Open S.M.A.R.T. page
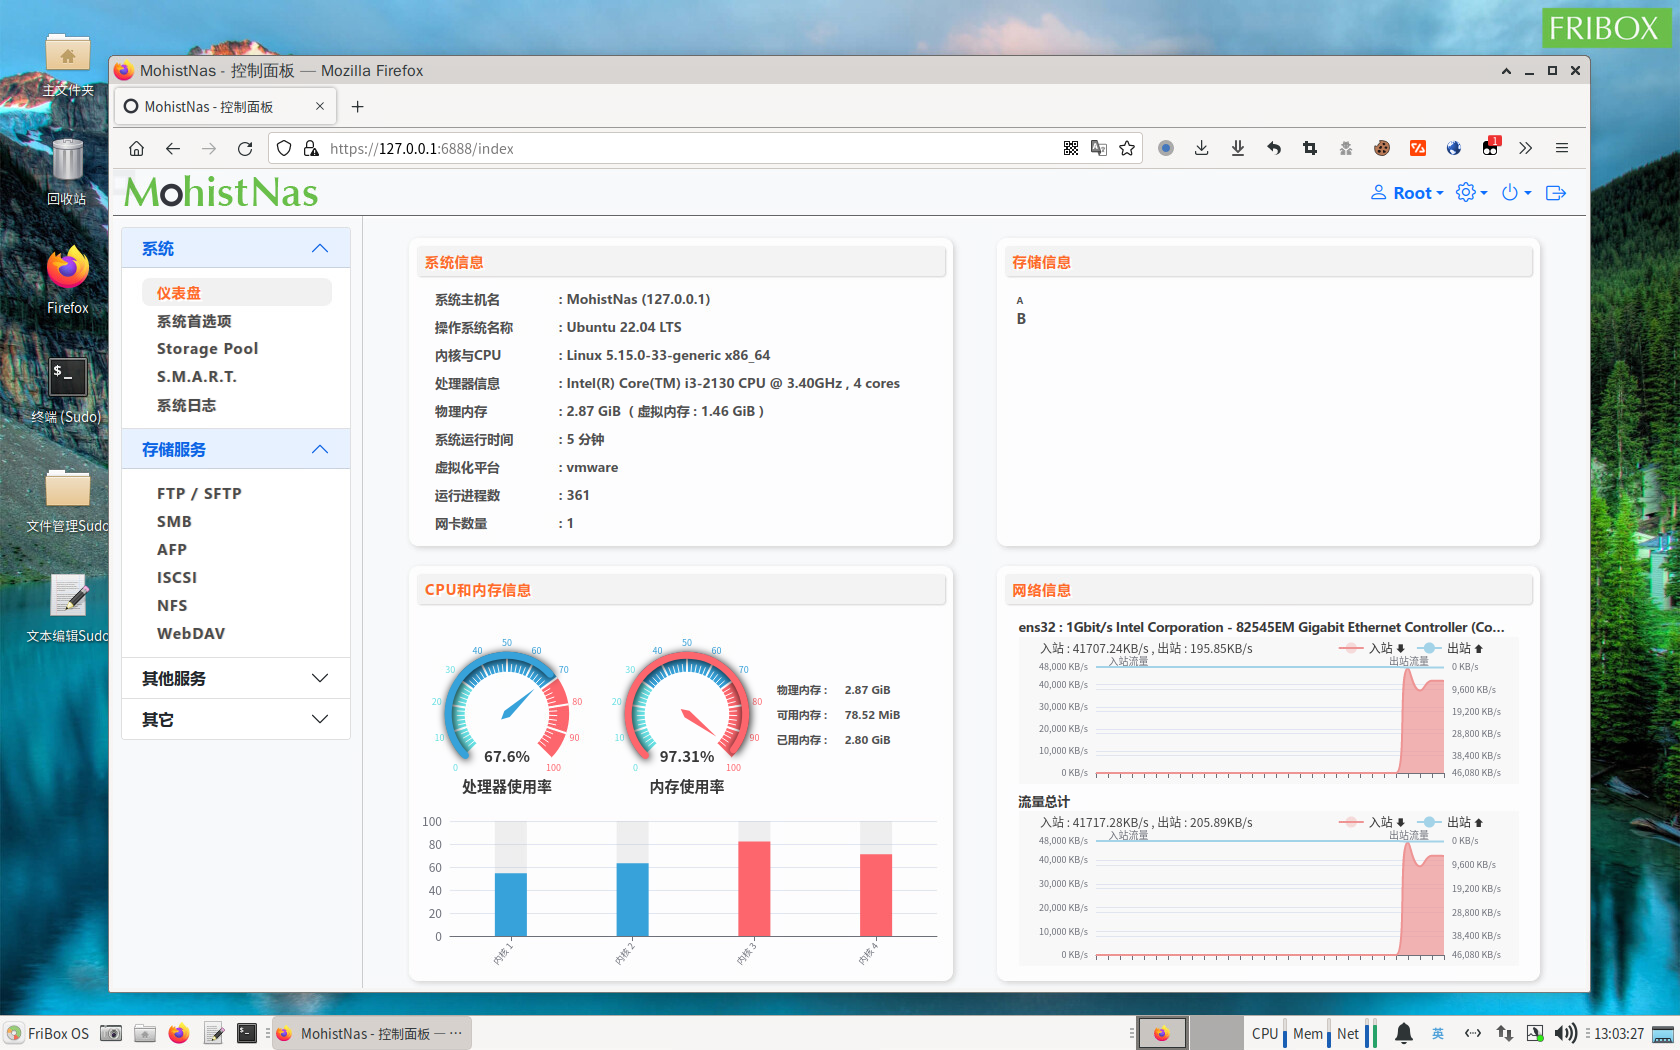 click(197, 377)
